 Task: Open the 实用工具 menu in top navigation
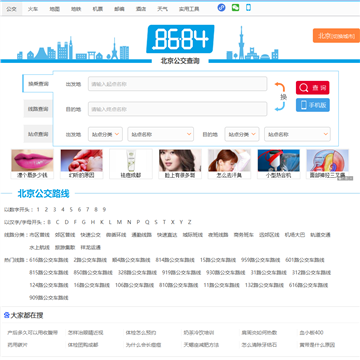189,9
